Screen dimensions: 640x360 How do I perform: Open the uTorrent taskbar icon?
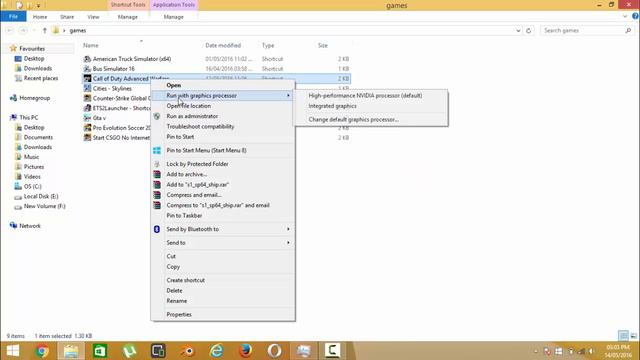pyautogui.click(x=129, y=351)
